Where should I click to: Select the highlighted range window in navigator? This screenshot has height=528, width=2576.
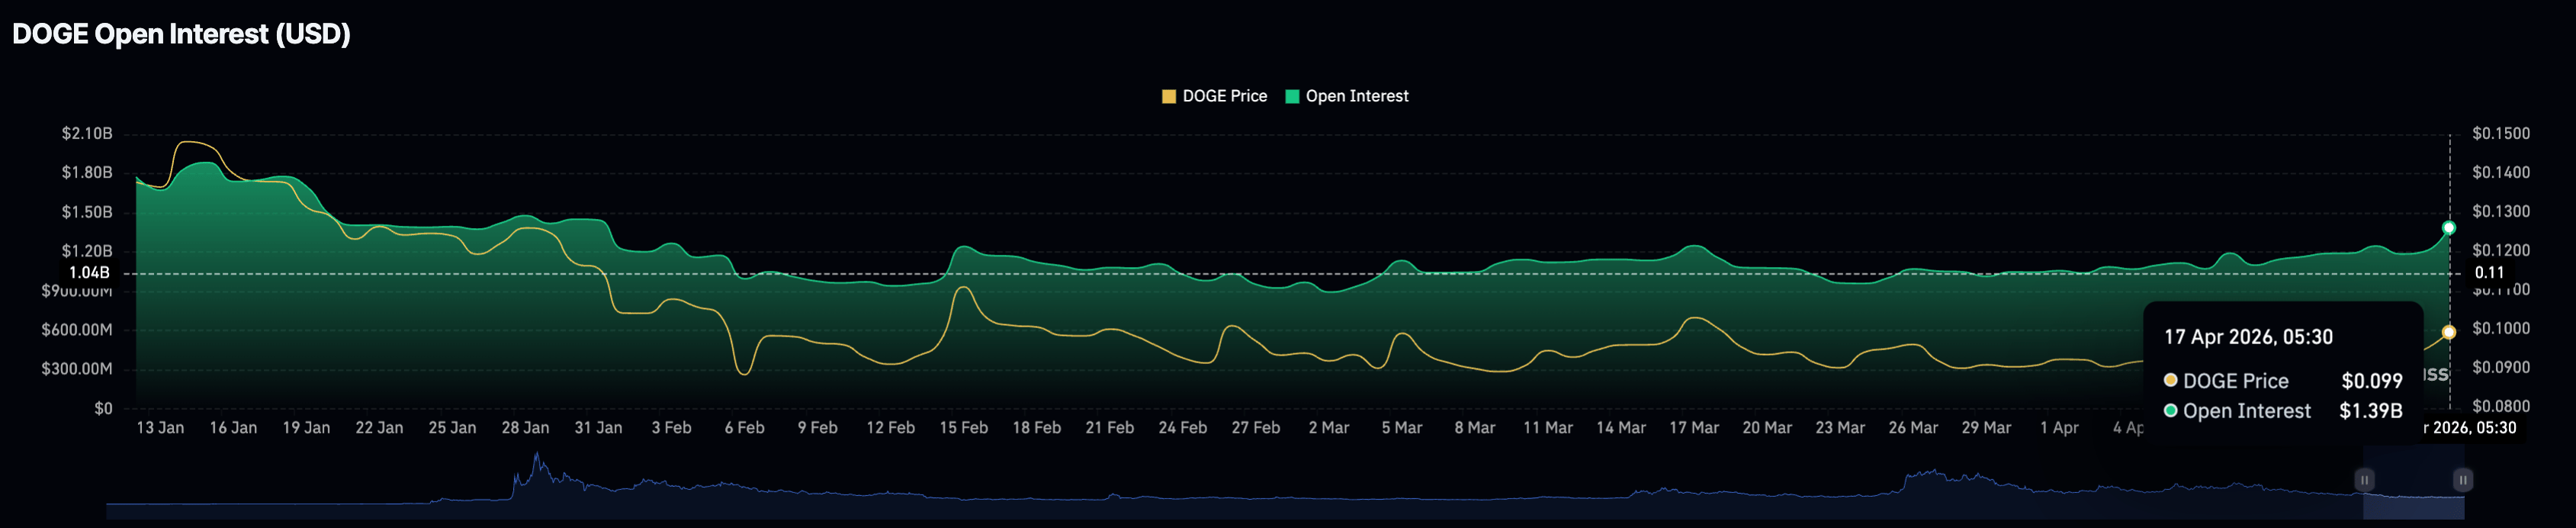(2413, 490)
